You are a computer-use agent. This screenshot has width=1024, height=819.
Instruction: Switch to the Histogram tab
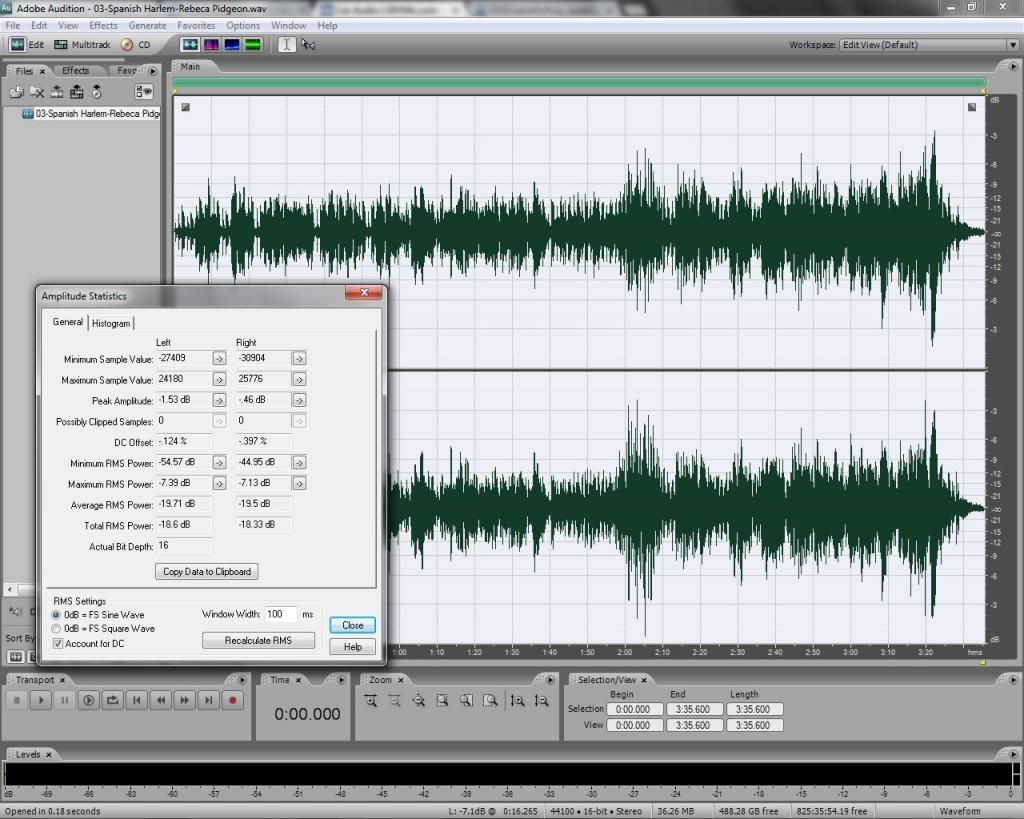click(111, 323)
